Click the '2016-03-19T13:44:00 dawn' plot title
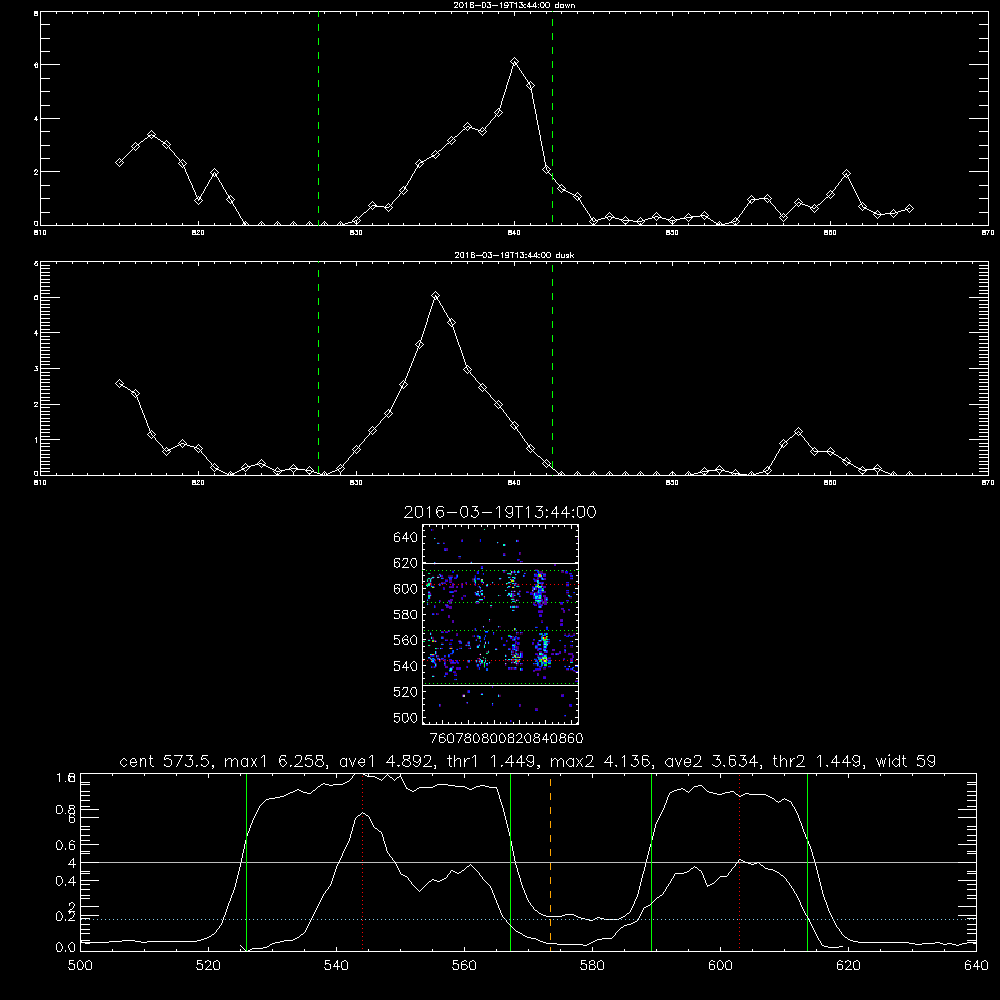Image resolution: width=1000 pixels, height=1000 pixels. point(514,5)
